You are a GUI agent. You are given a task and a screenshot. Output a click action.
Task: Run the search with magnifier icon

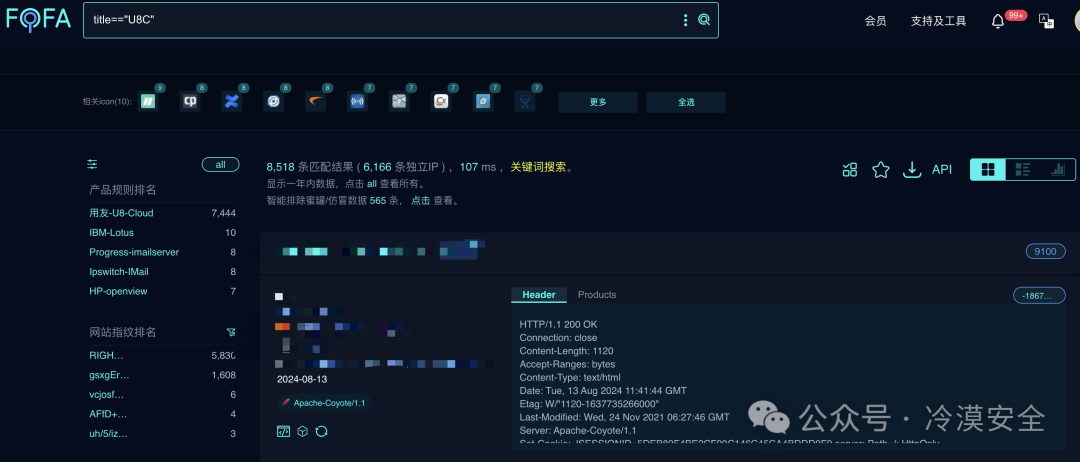tap(704, 20)
